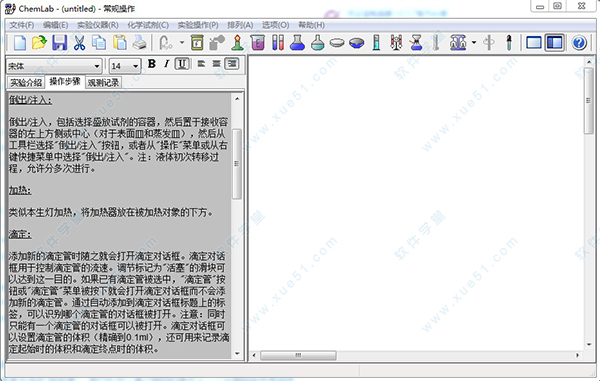This screenshot has height=381, width=600.
Task: Copy selection using the copy icon
Action: 99,42
